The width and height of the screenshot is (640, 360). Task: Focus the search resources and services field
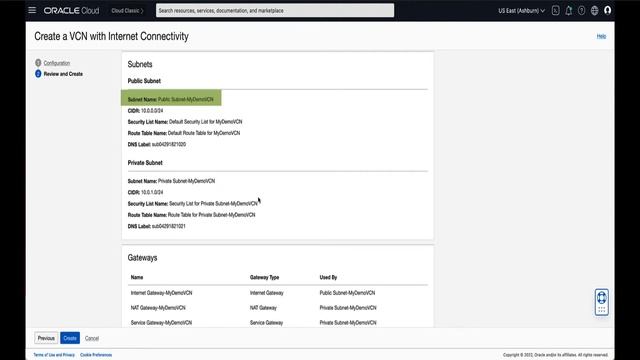275,11
